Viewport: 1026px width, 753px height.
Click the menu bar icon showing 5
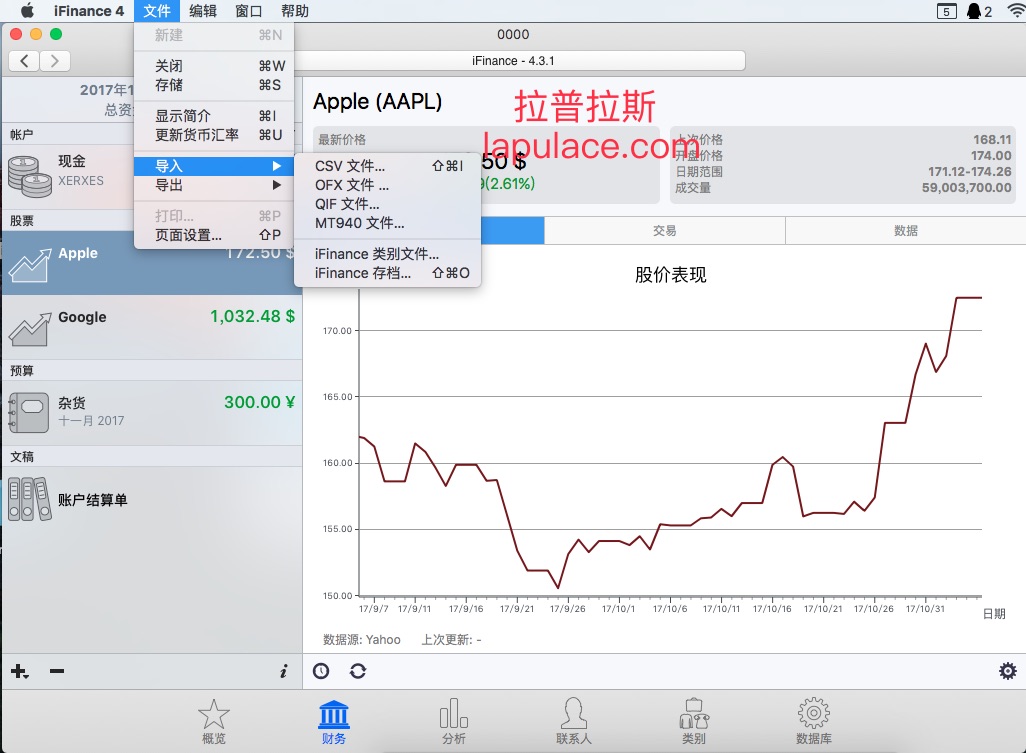pos(946,11)
